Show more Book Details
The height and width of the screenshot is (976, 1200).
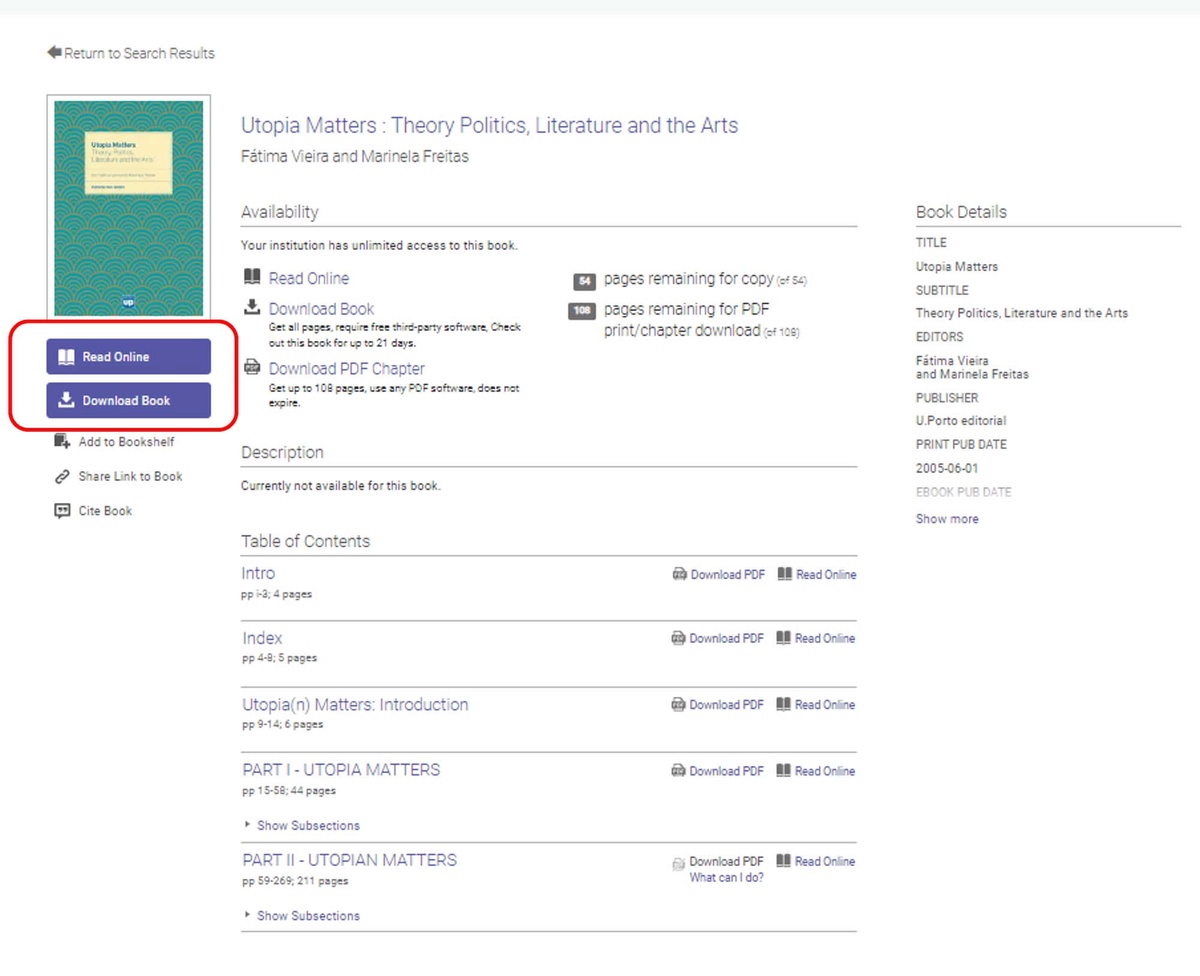tap(945, 518)
